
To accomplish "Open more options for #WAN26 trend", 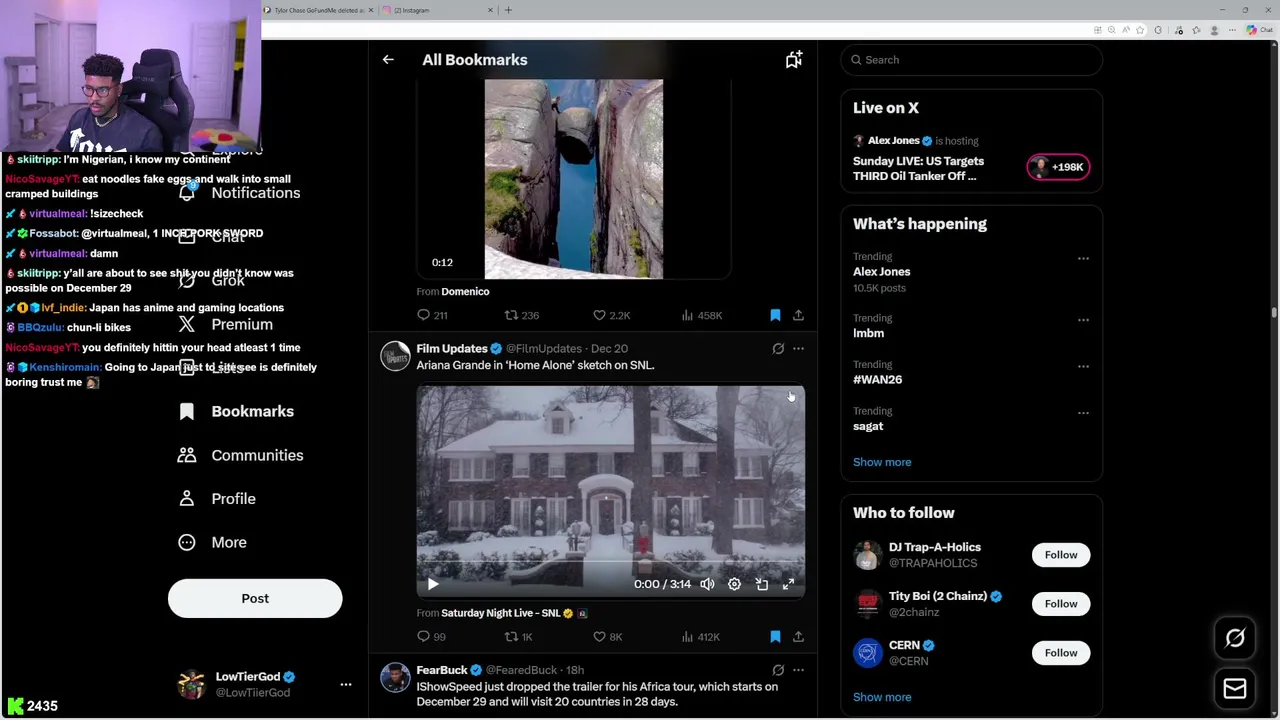I will 1083,366.
